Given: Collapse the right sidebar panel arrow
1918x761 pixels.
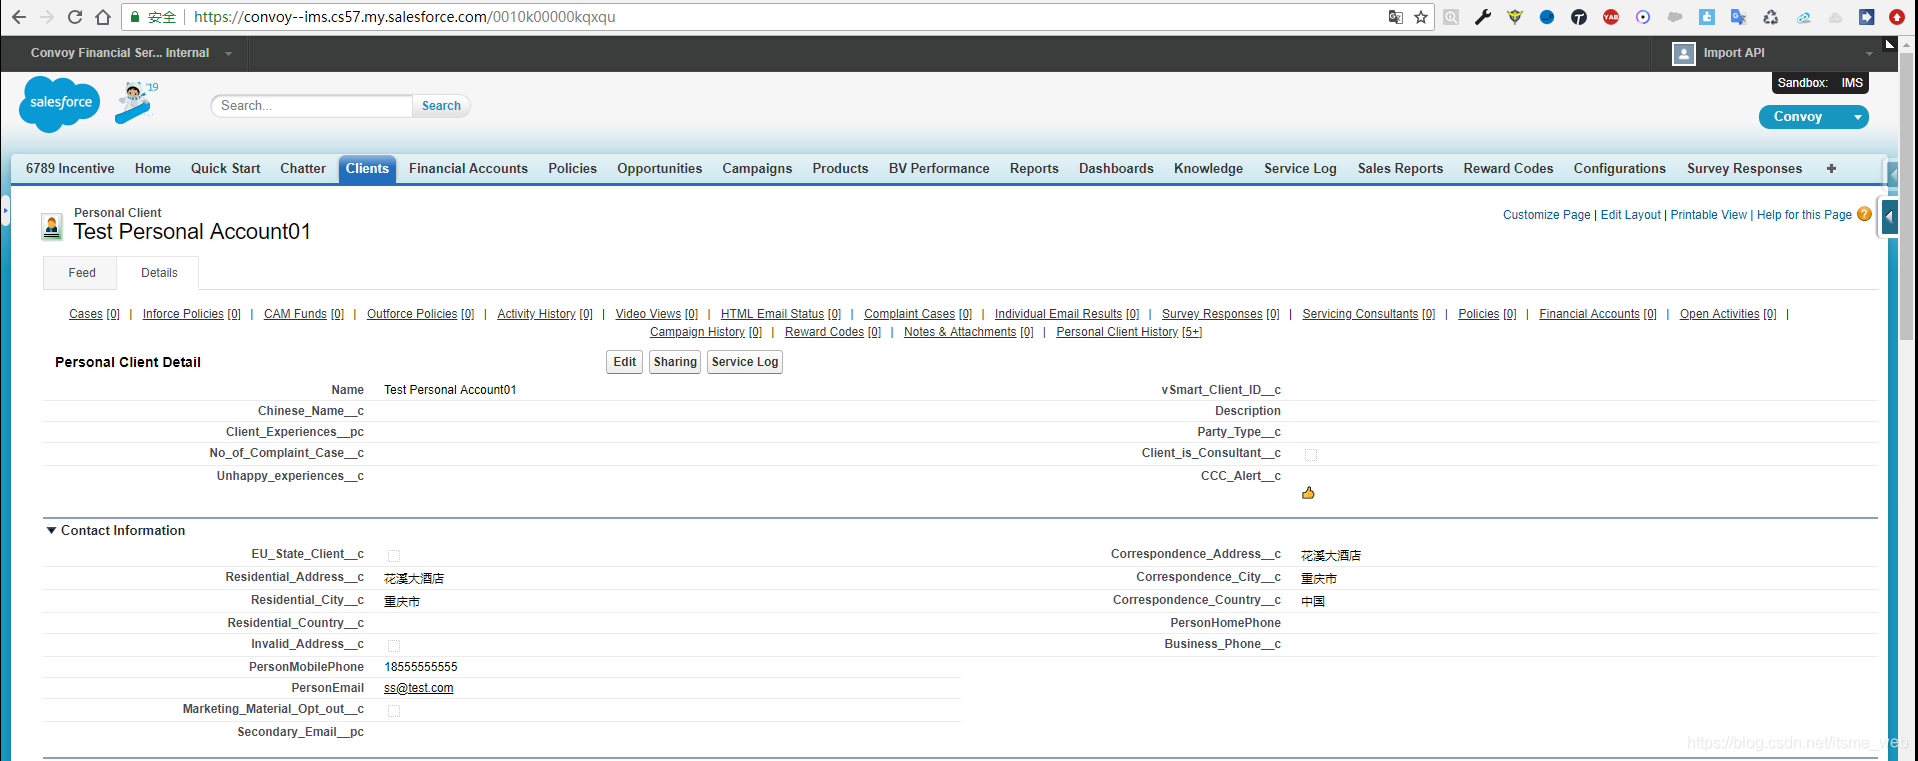Looking at the screenshot, I should point(1889,217).
